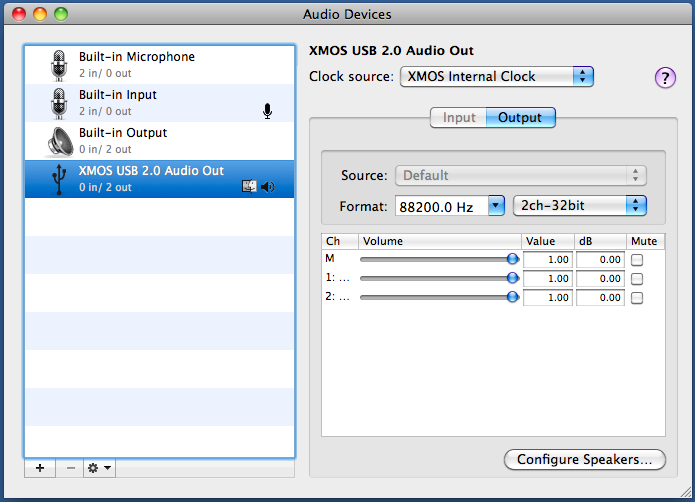
Task: Click the channel 1 dB field
Action: 600,279
